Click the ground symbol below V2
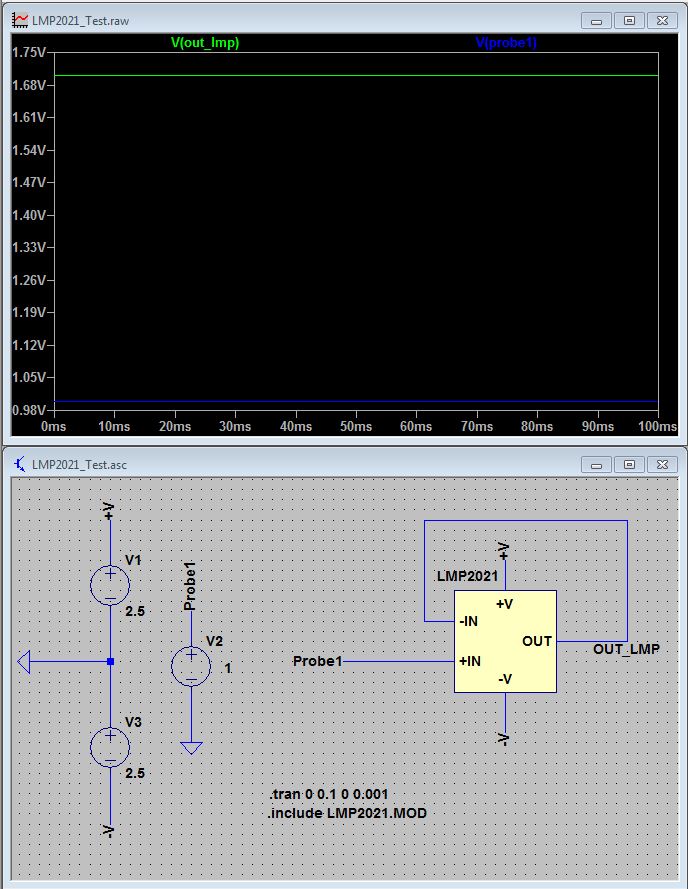 point(191,748)
